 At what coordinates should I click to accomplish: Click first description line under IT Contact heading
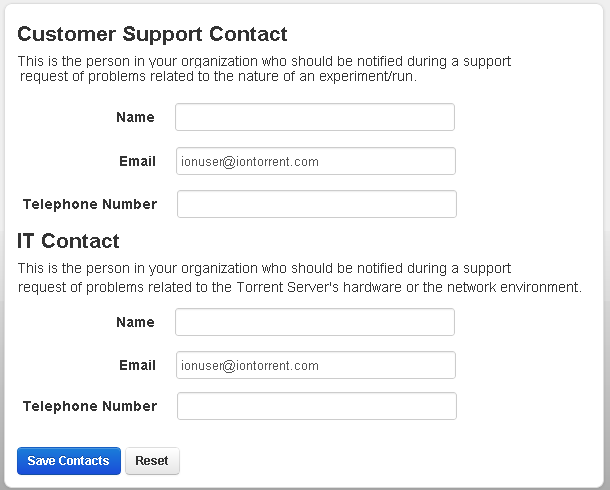[x=265, y=268]
